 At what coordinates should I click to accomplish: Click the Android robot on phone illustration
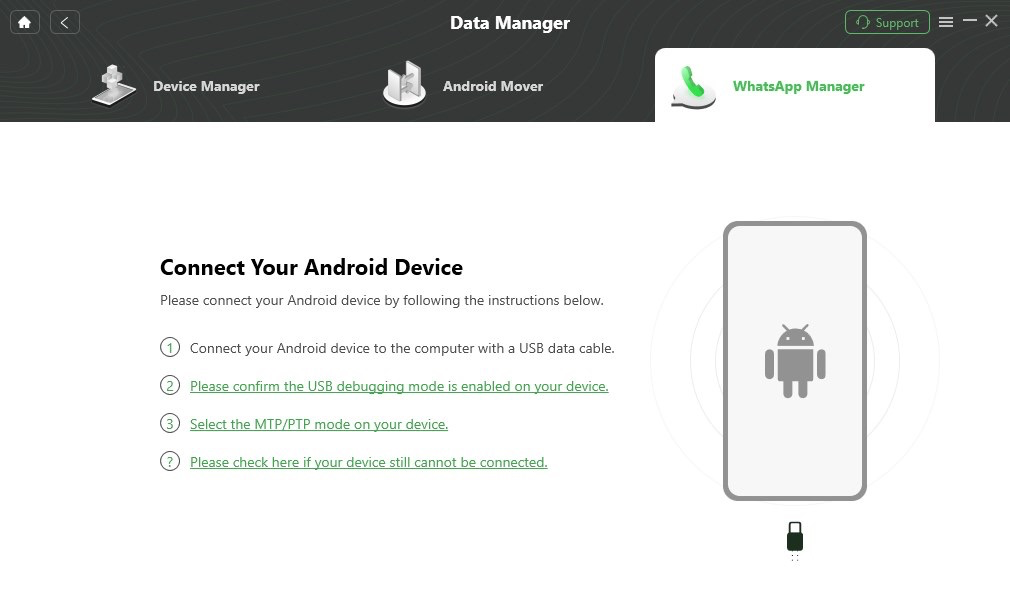click(x=795, y=361)
